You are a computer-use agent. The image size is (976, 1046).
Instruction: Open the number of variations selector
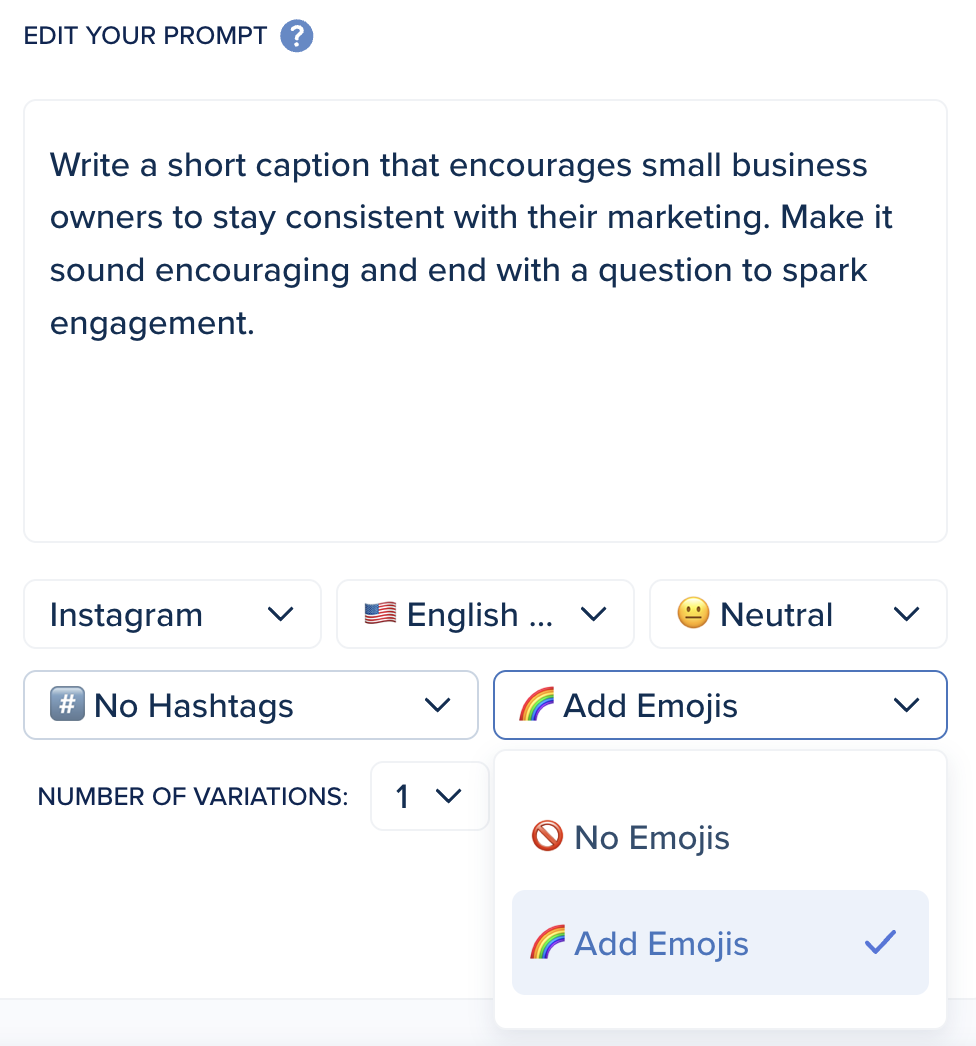(429, 796)
